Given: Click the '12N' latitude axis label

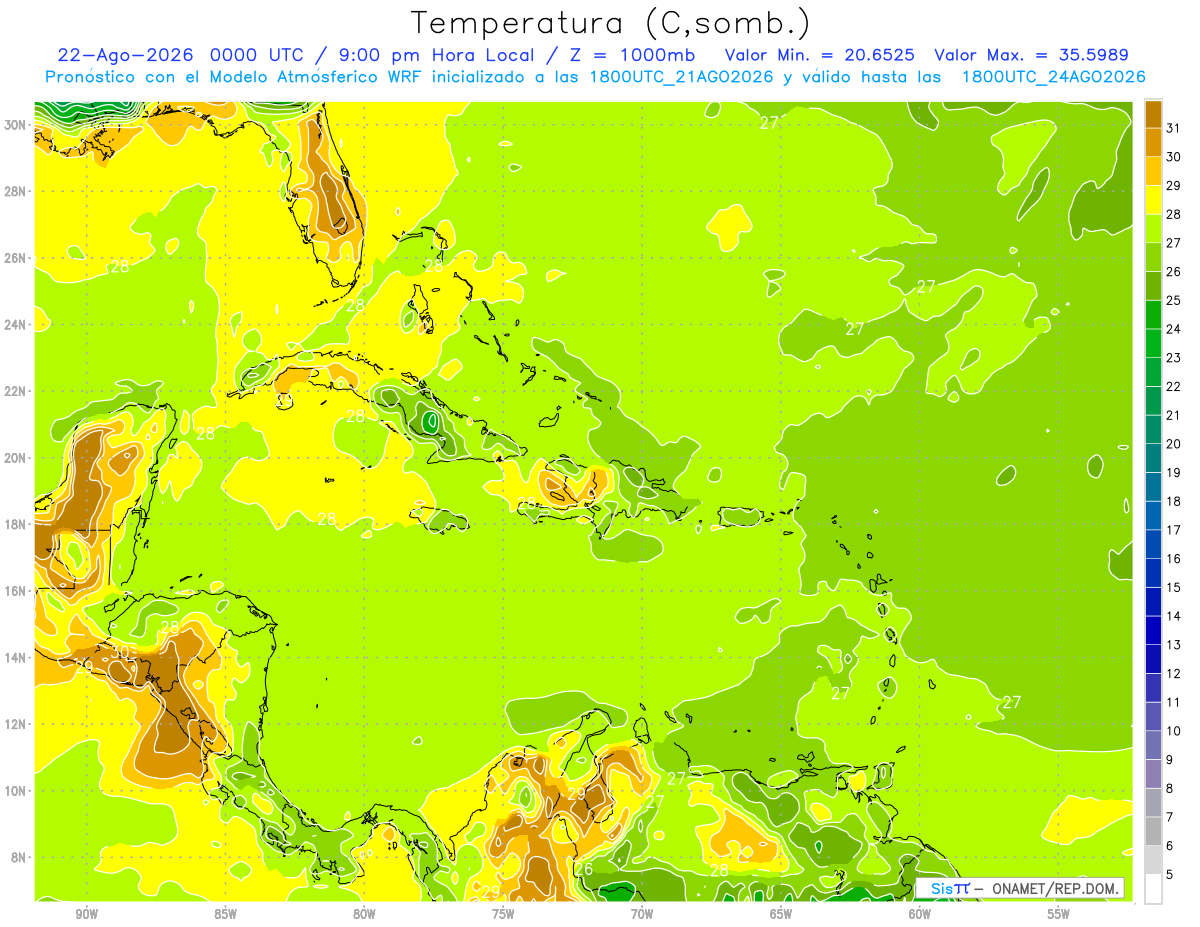Looking at the screenshot, I should coord(16,724).
